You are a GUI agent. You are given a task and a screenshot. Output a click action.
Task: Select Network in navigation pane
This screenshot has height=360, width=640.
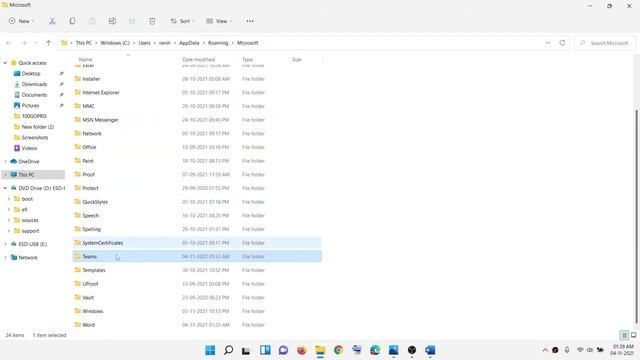click(28, 258)
